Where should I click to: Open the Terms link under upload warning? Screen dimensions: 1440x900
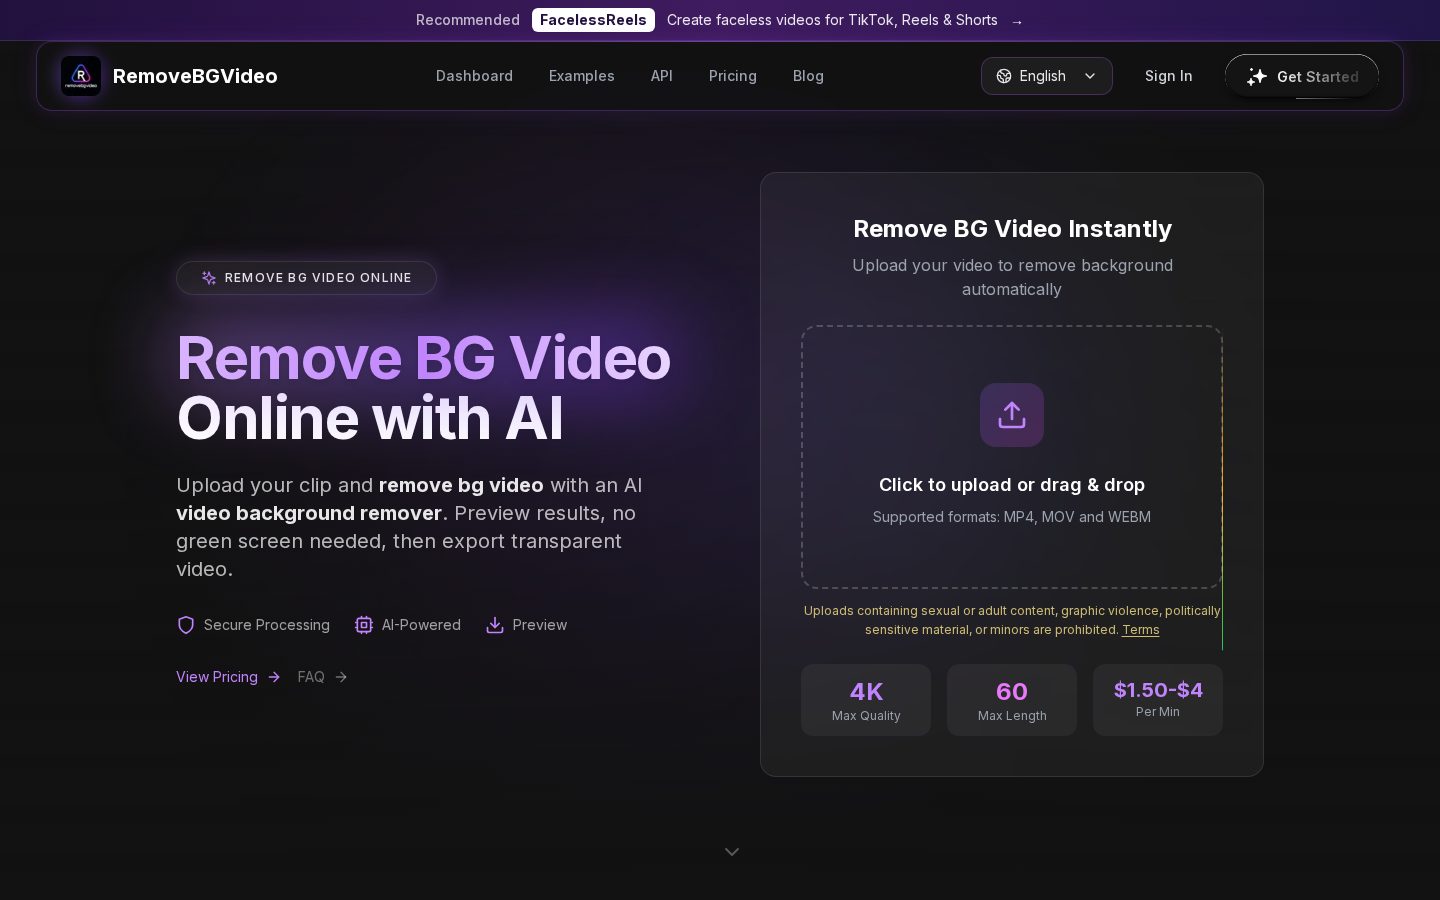click(1140, 630)
